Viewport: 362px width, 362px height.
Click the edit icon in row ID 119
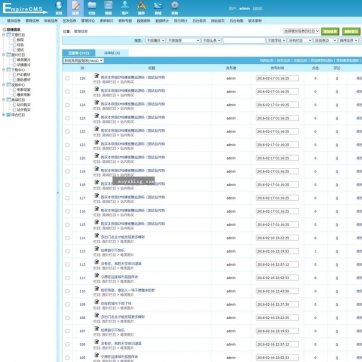(96, 169)
